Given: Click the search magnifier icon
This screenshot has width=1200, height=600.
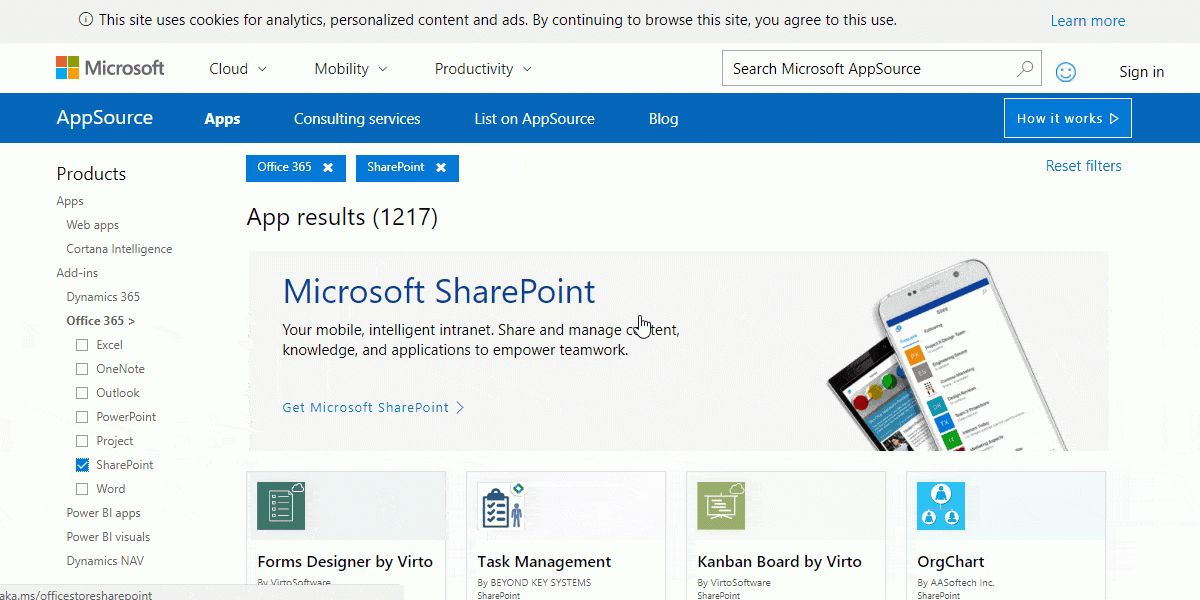Looking at the screenshot, I should [x=1025, y=68].
